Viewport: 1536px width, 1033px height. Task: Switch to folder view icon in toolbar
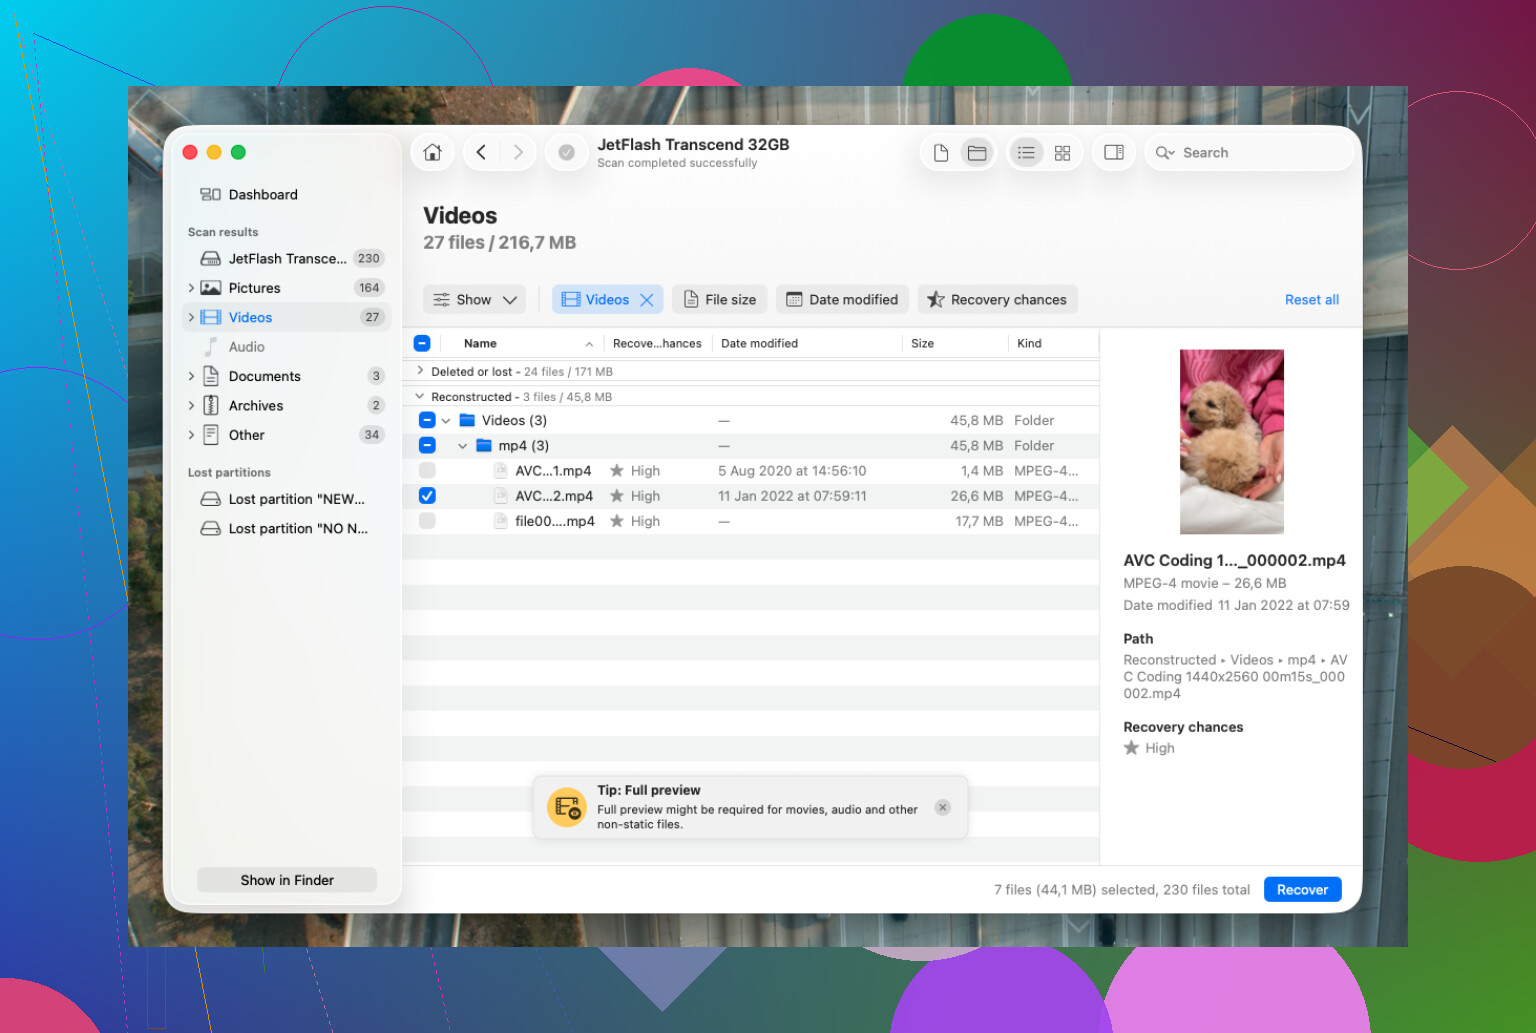(977, 153)
